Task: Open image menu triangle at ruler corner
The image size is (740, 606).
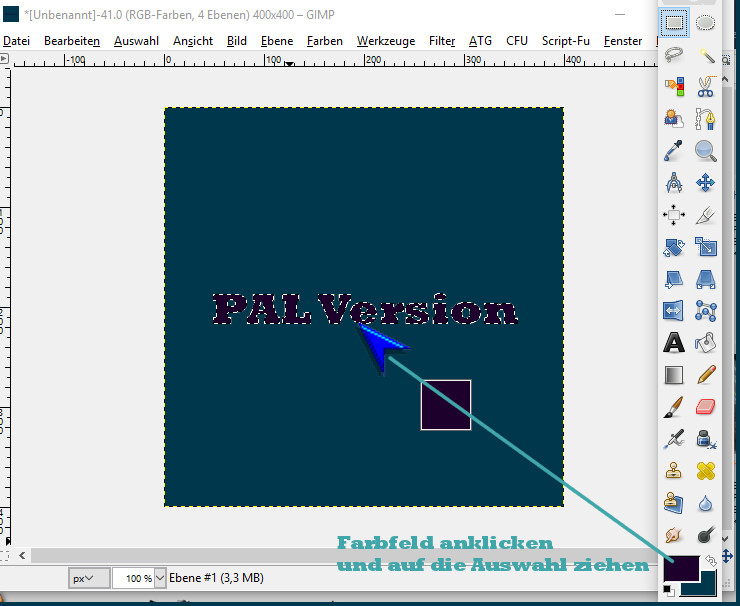Action: [4, 59]
